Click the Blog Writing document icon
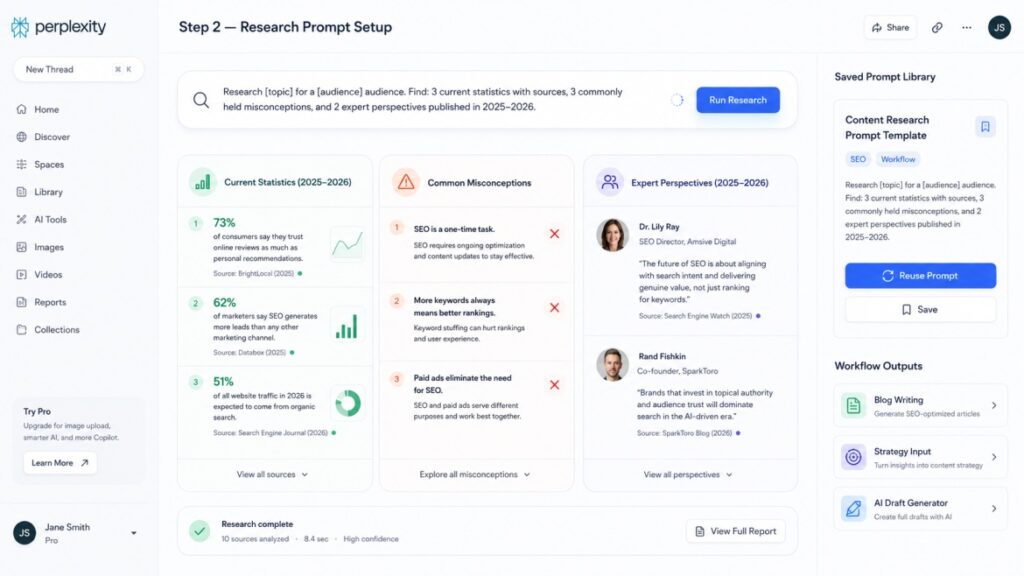Screen dimensions: 1024x576 point(854,406)
